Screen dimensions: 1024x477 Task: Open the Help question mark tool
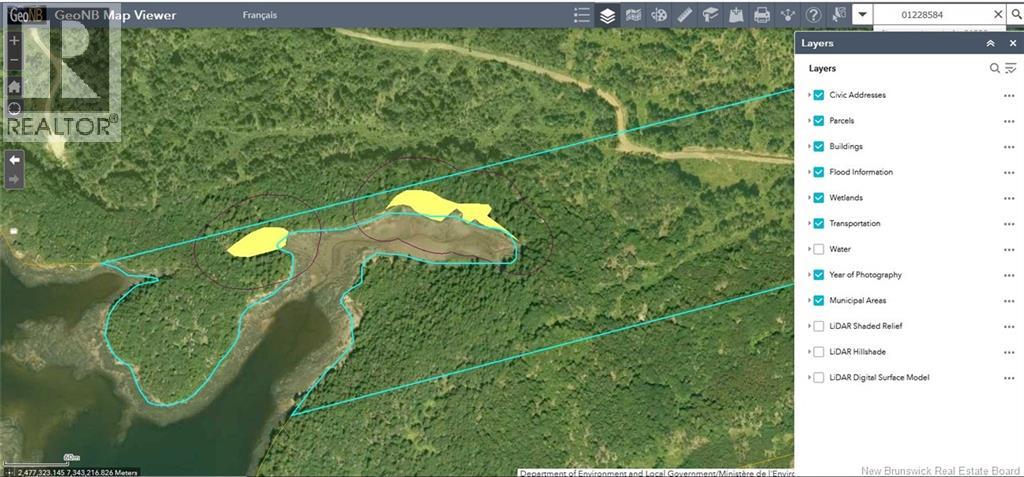[x=813, y=15]
